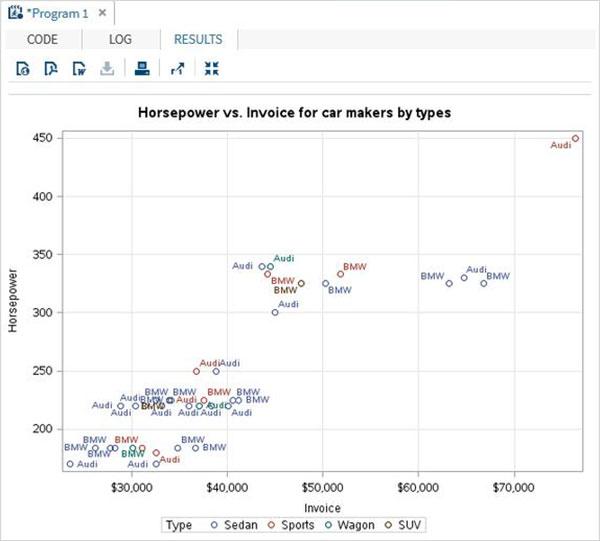
Task: Click the Audi sedan point at 300 horsepower
Action: click(275, 313)
